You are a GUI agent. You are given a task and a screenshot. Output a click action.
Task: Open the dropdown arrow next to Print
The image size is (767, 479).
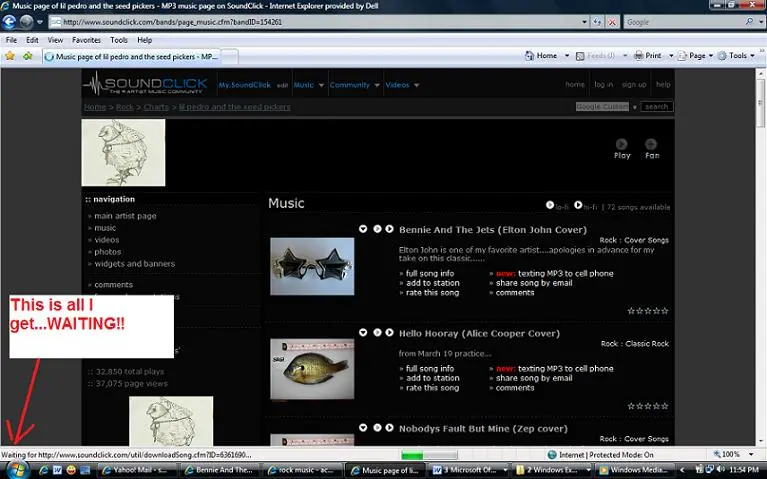click(x=671, y=56)
